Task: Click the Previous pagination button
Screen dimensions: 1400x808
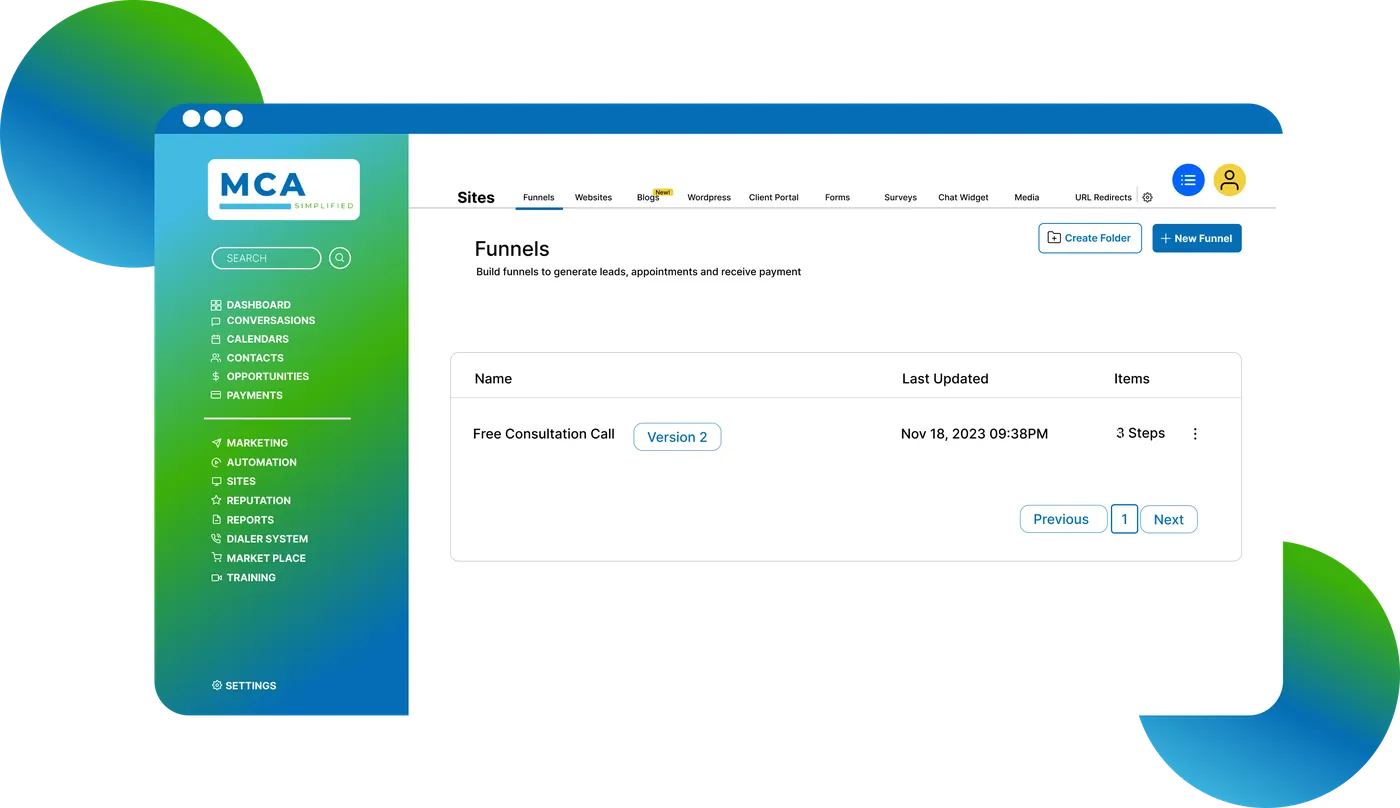Action: coord(1063,519)
